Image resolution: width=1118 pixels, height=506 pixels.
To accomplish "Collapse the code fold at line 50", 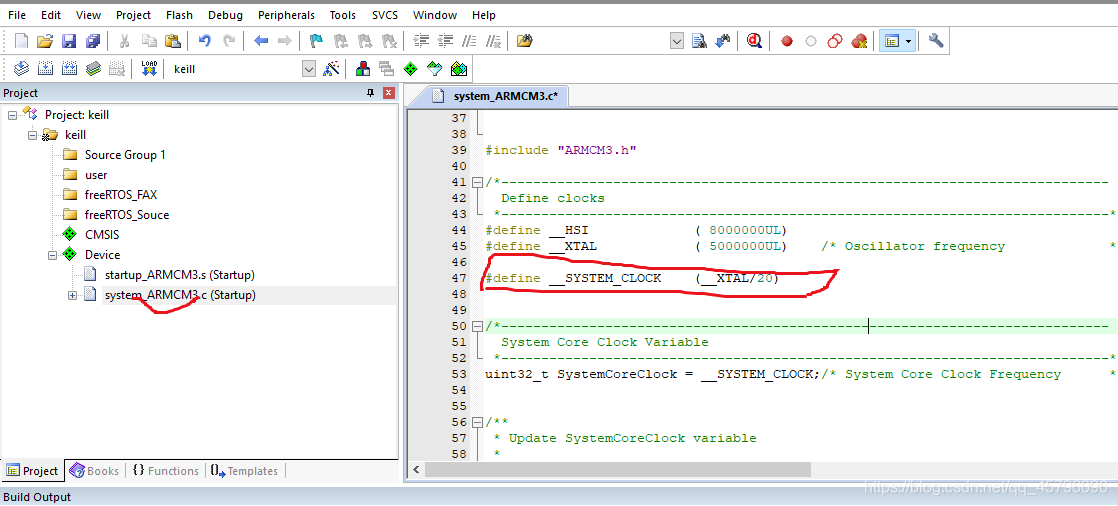I will [476, 326].
